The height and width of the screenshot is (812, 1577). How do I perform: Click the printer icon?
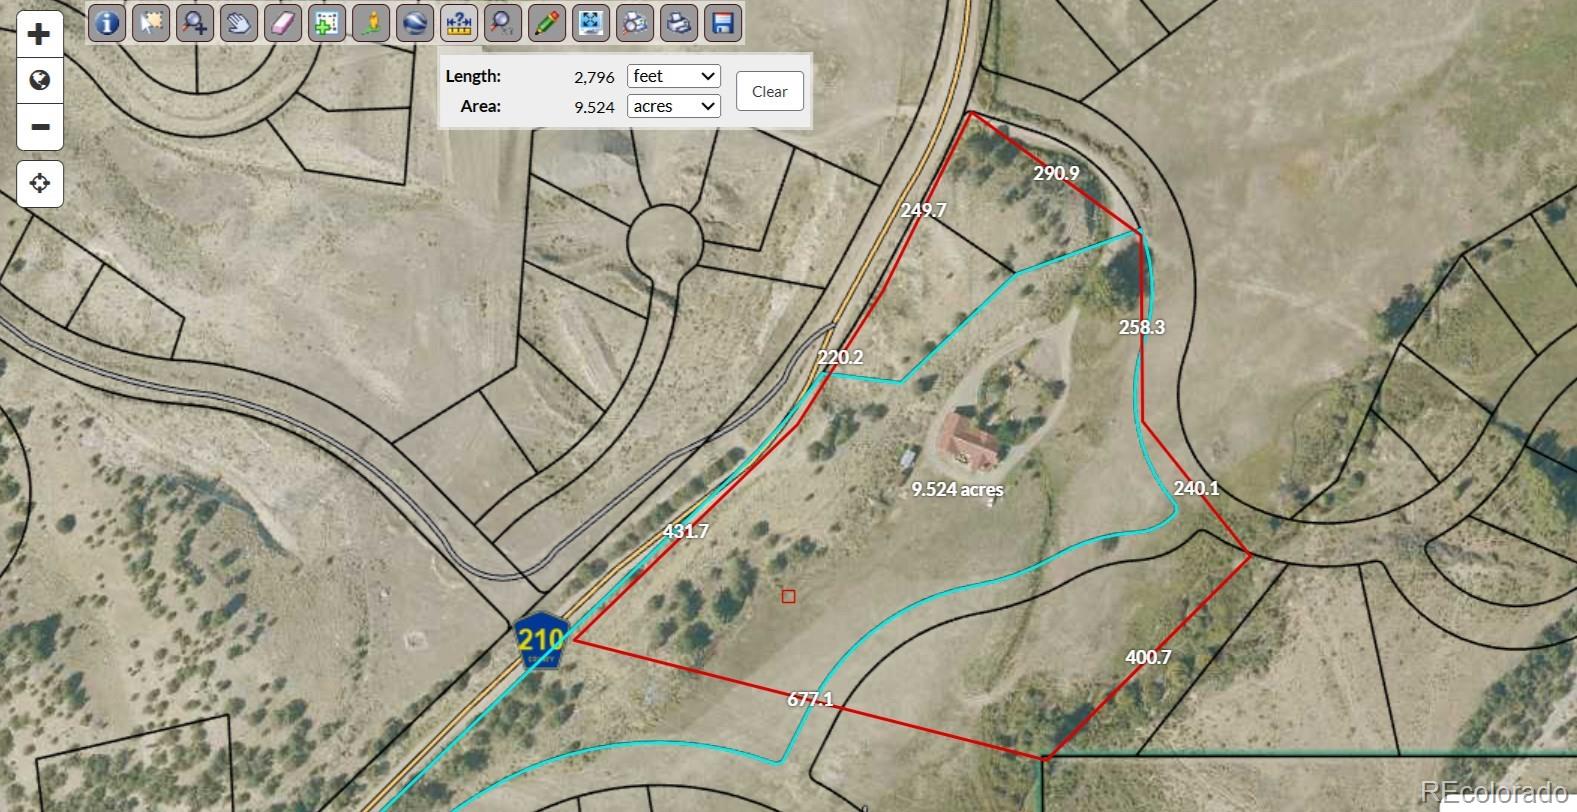679,22
